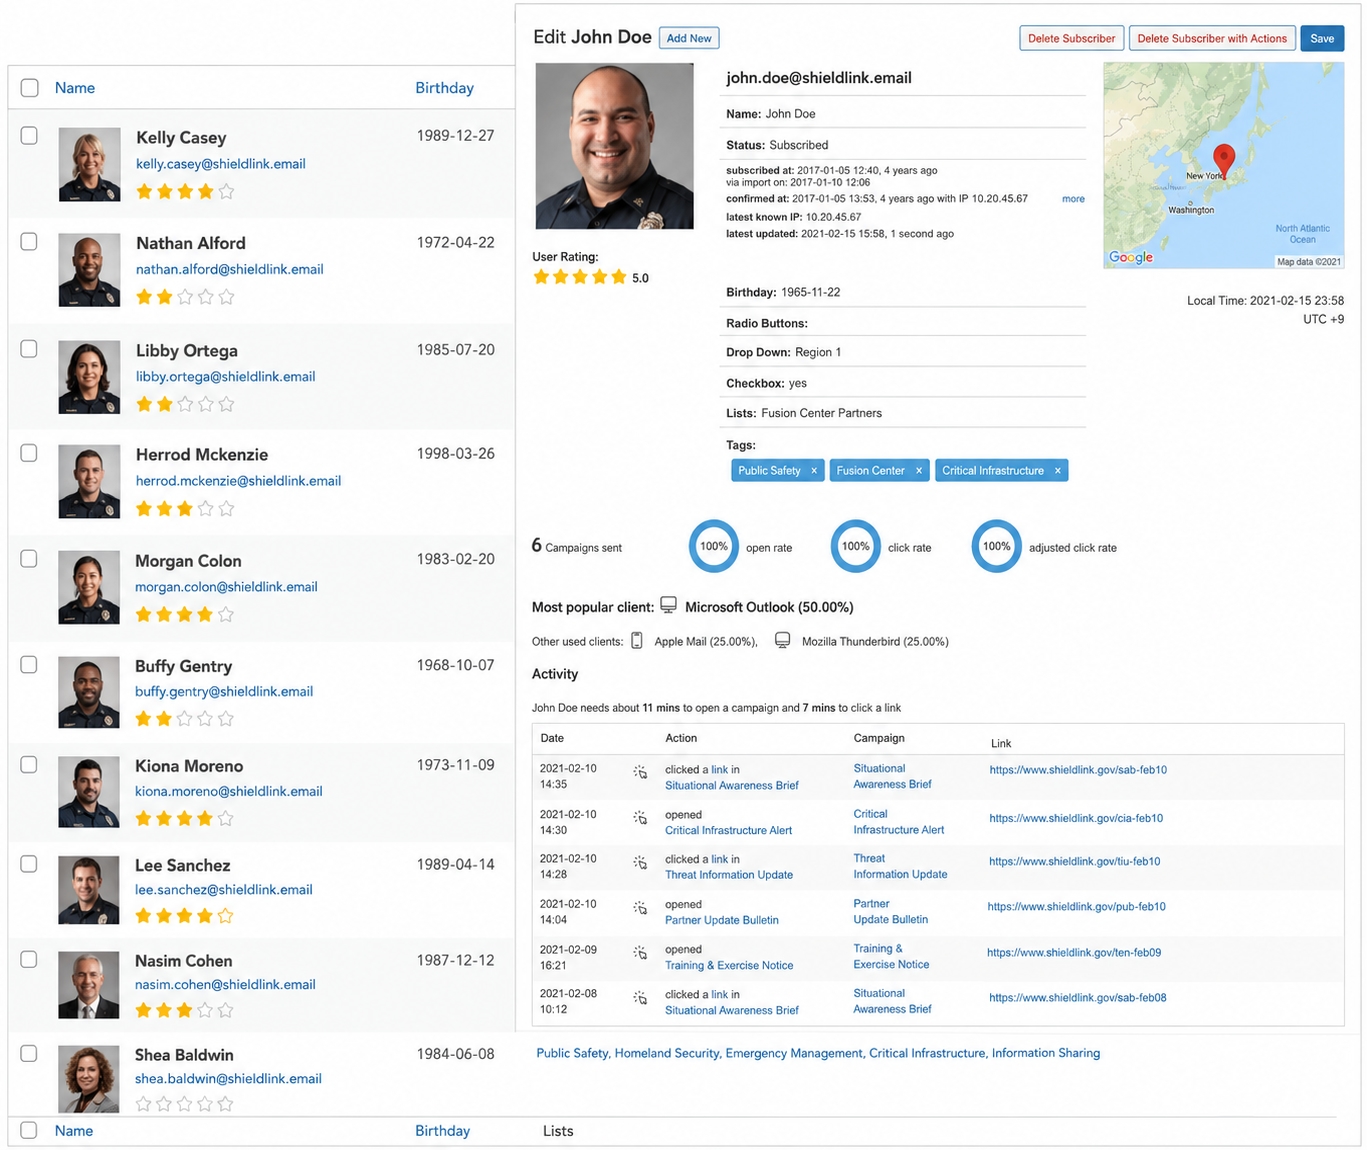The image size is (1367, 1150).
Task: Click the Microsoft Outlook desktop client icon
Action: tap(668, 606)
